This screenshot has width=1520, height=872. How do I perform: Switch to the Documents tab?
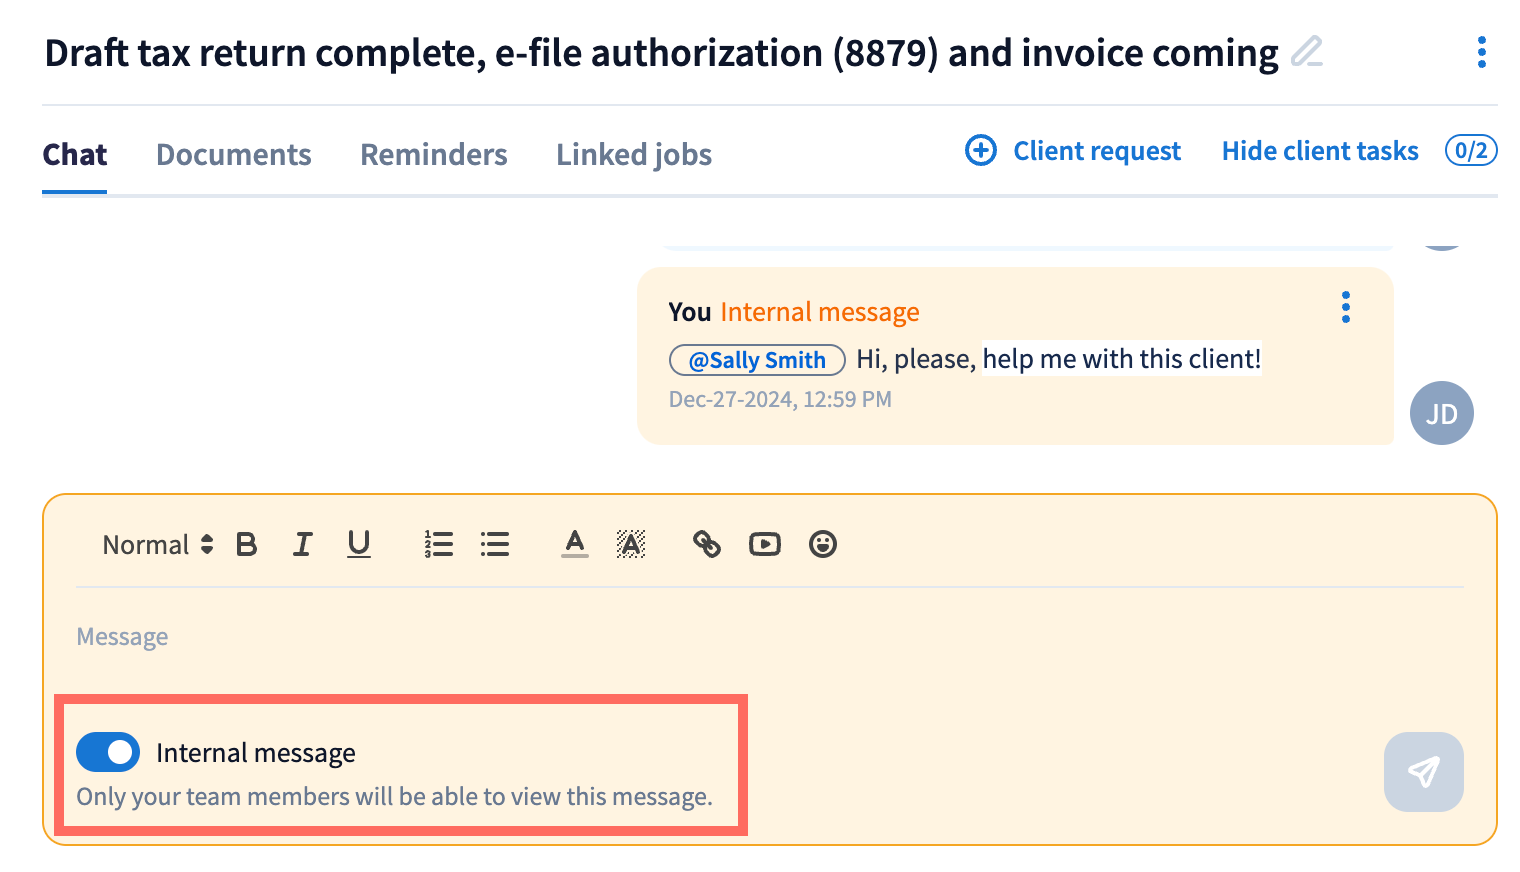tap(234, 155)
